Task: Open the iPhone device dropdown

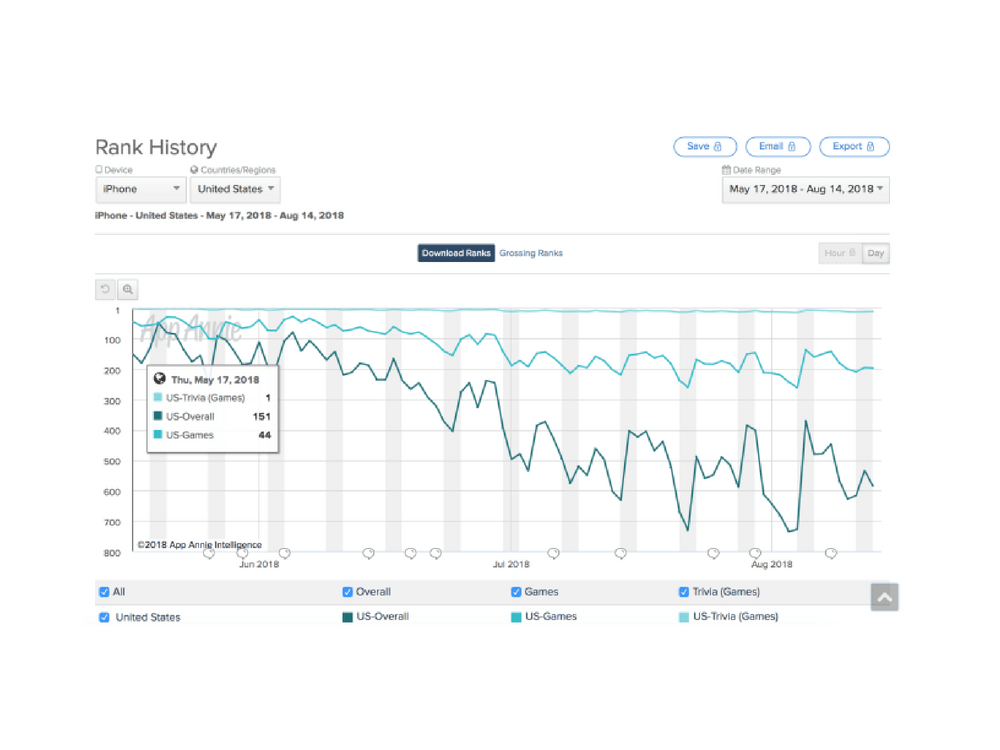Action: click(140, 189)
